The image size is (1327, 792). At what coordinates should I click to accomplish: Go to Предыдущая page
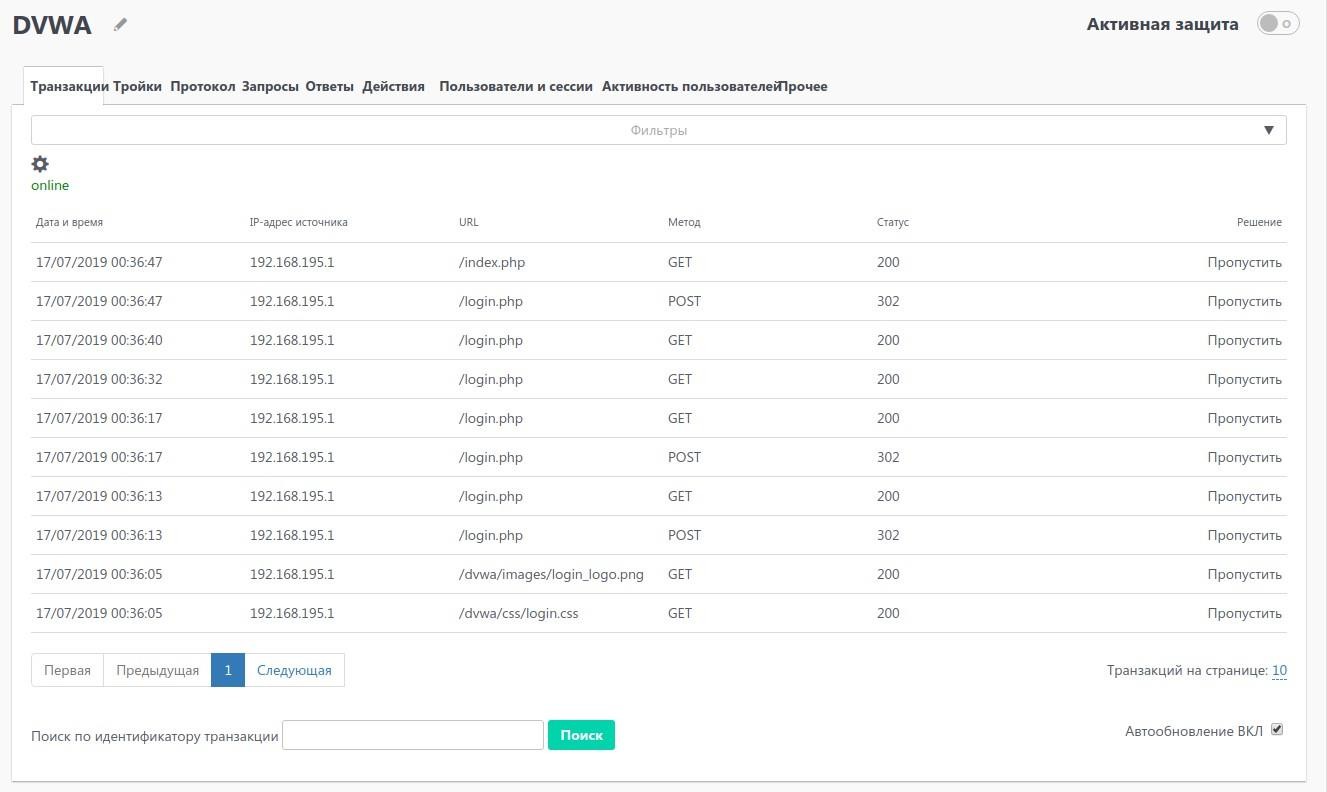[157, 670]
